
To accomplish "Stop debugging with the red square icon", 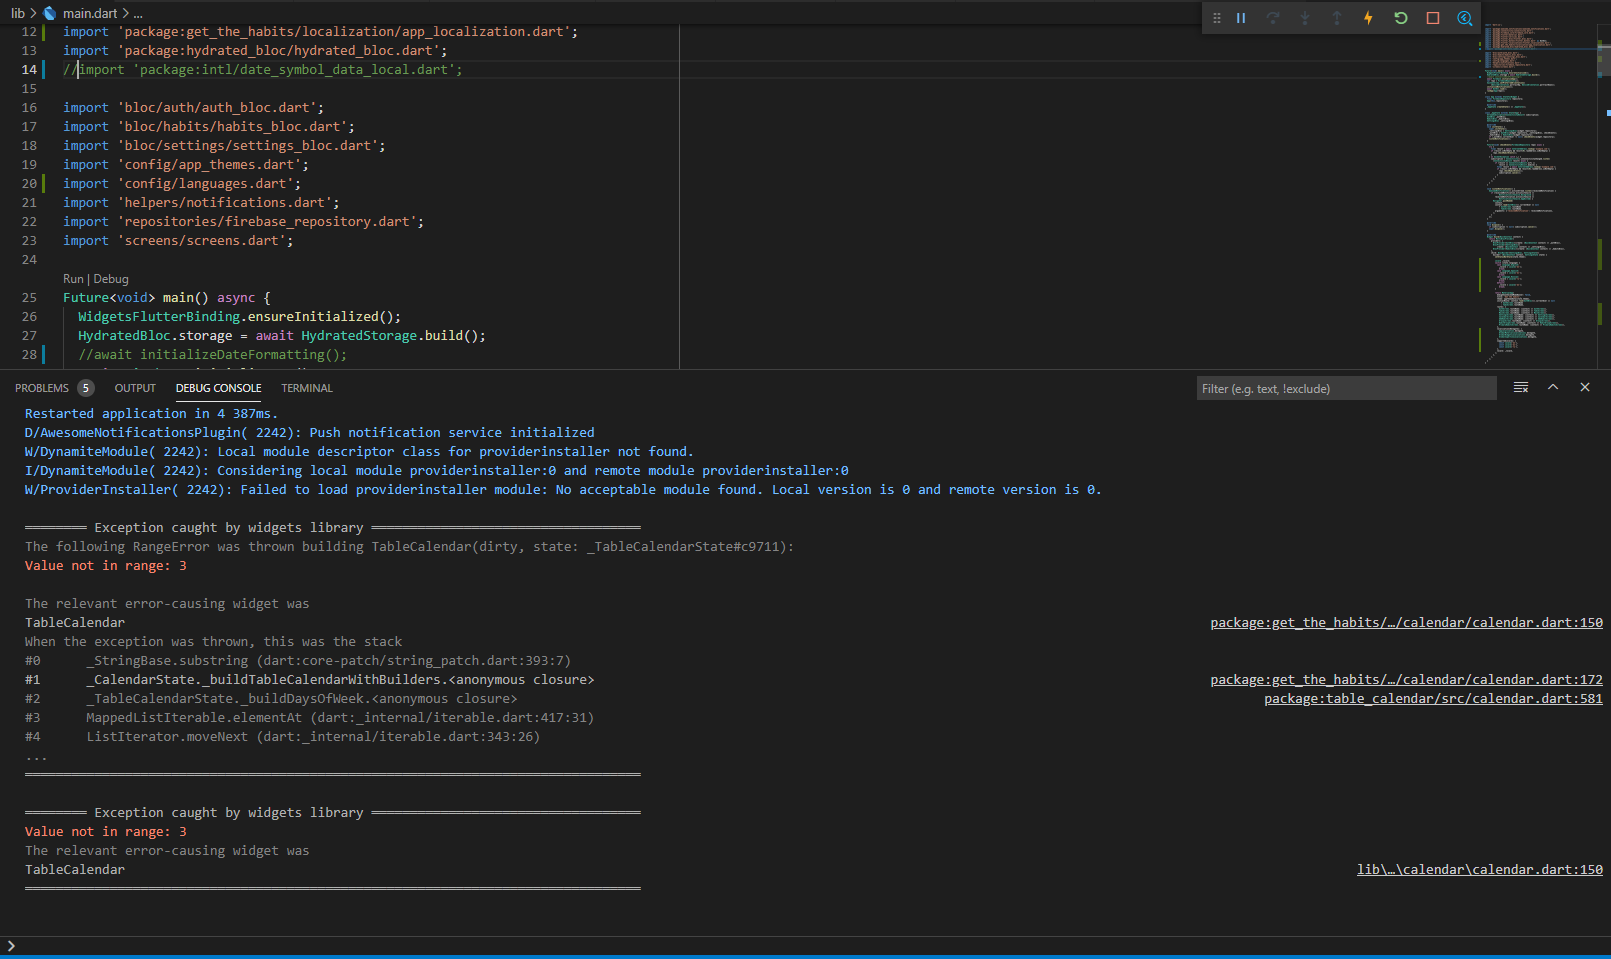I will [x=1431, y=17].
